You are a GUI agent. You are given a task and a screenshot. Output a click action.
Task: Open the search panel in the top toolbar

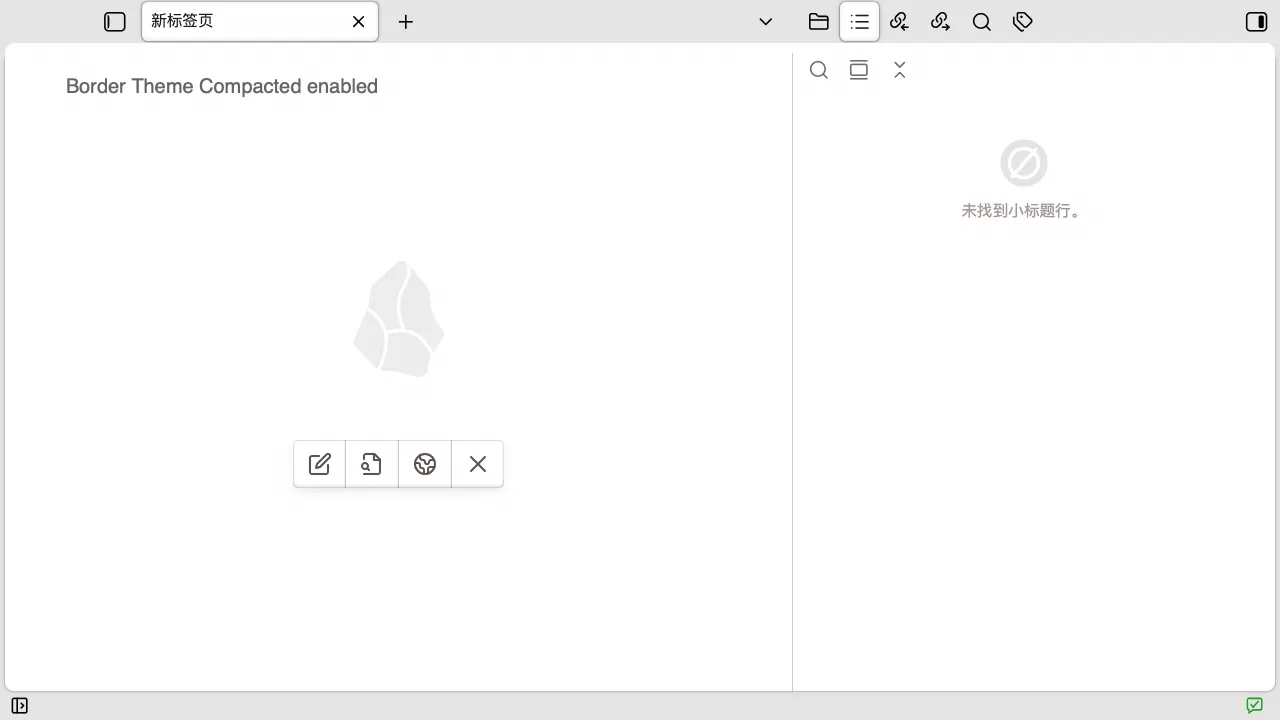[982, 22]
